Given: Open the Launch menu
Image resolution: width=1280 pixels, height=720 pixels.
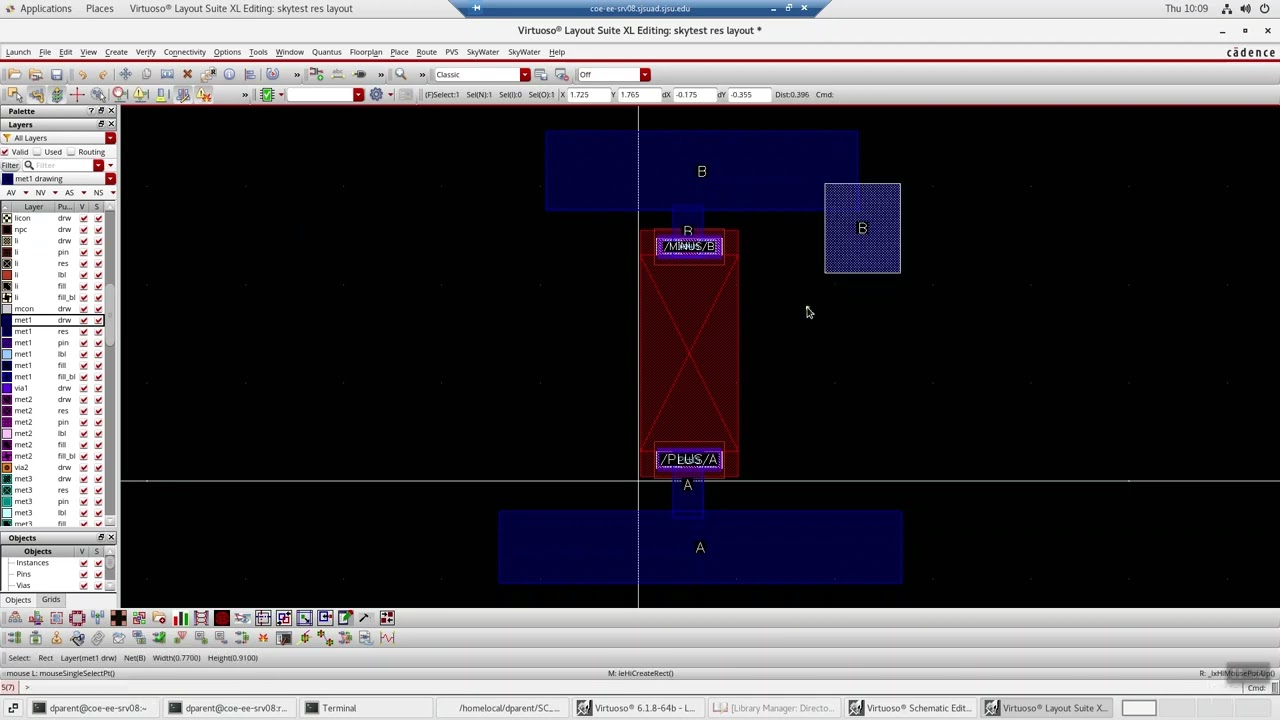Looking at the screenshot, I should [18, 52].
